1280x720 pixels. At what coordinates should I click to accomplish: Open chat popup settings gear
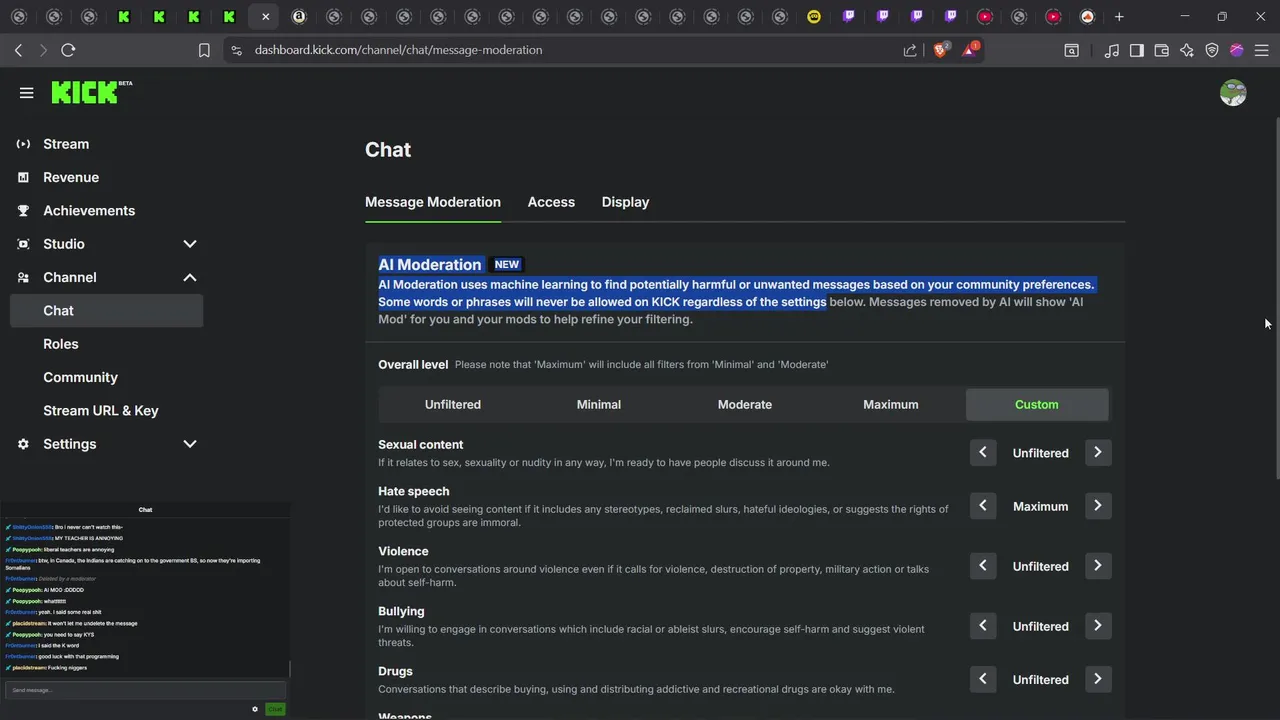(255, 709)
